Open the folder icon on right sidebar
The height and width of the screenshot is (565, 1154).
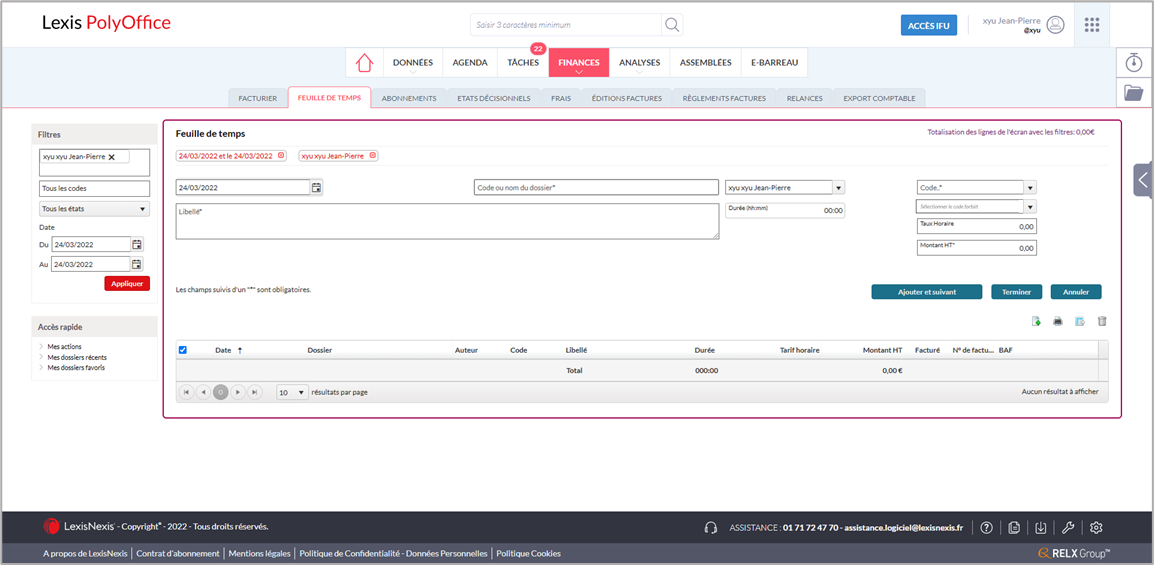click(1133, 93)
